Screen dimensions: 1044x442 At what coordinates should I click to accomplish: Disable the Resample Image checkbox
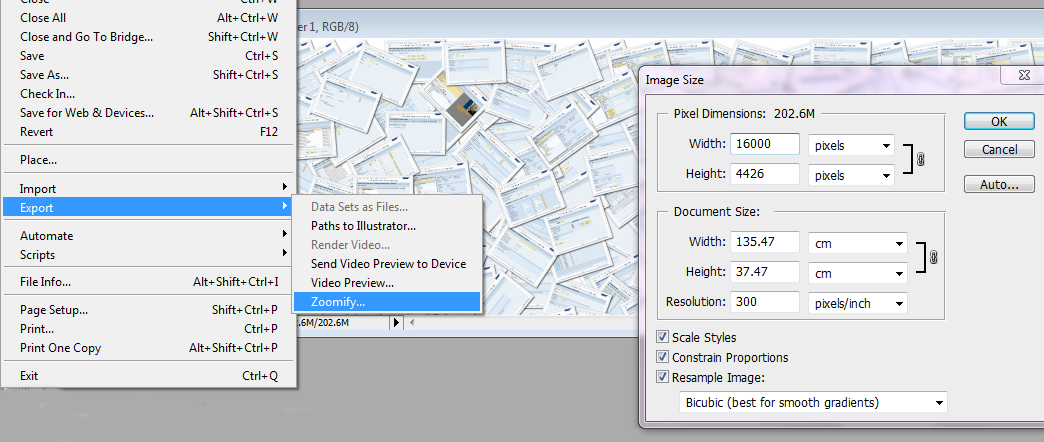[x=662, y=377]
